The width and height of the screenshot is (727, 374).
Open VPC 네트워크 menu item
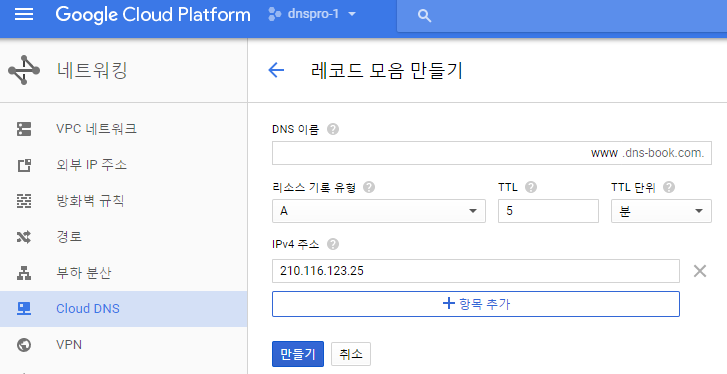click(x=123, y=129)
